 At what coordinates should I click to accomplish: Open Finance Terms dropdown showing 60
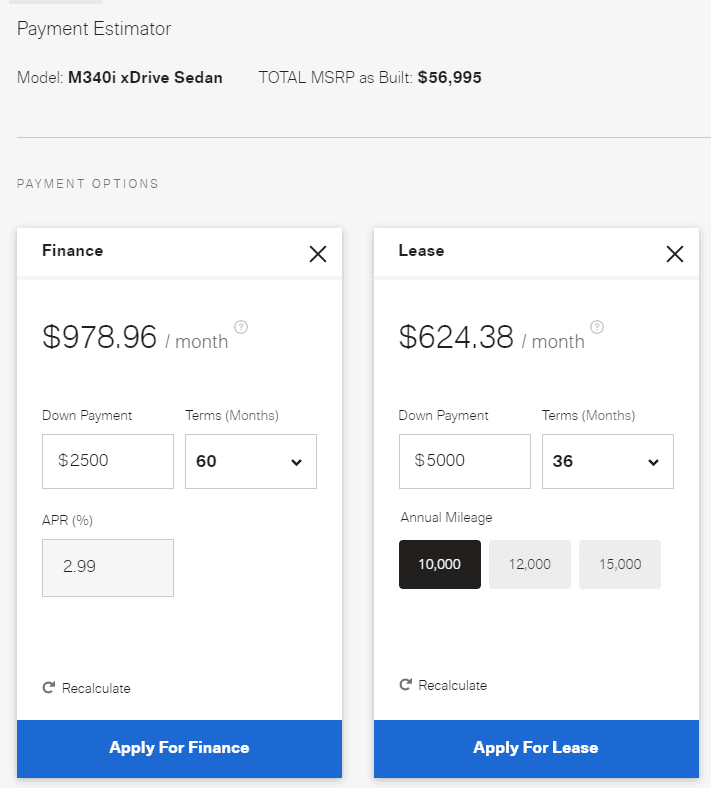pyautogui.click(x=251, y=461)
